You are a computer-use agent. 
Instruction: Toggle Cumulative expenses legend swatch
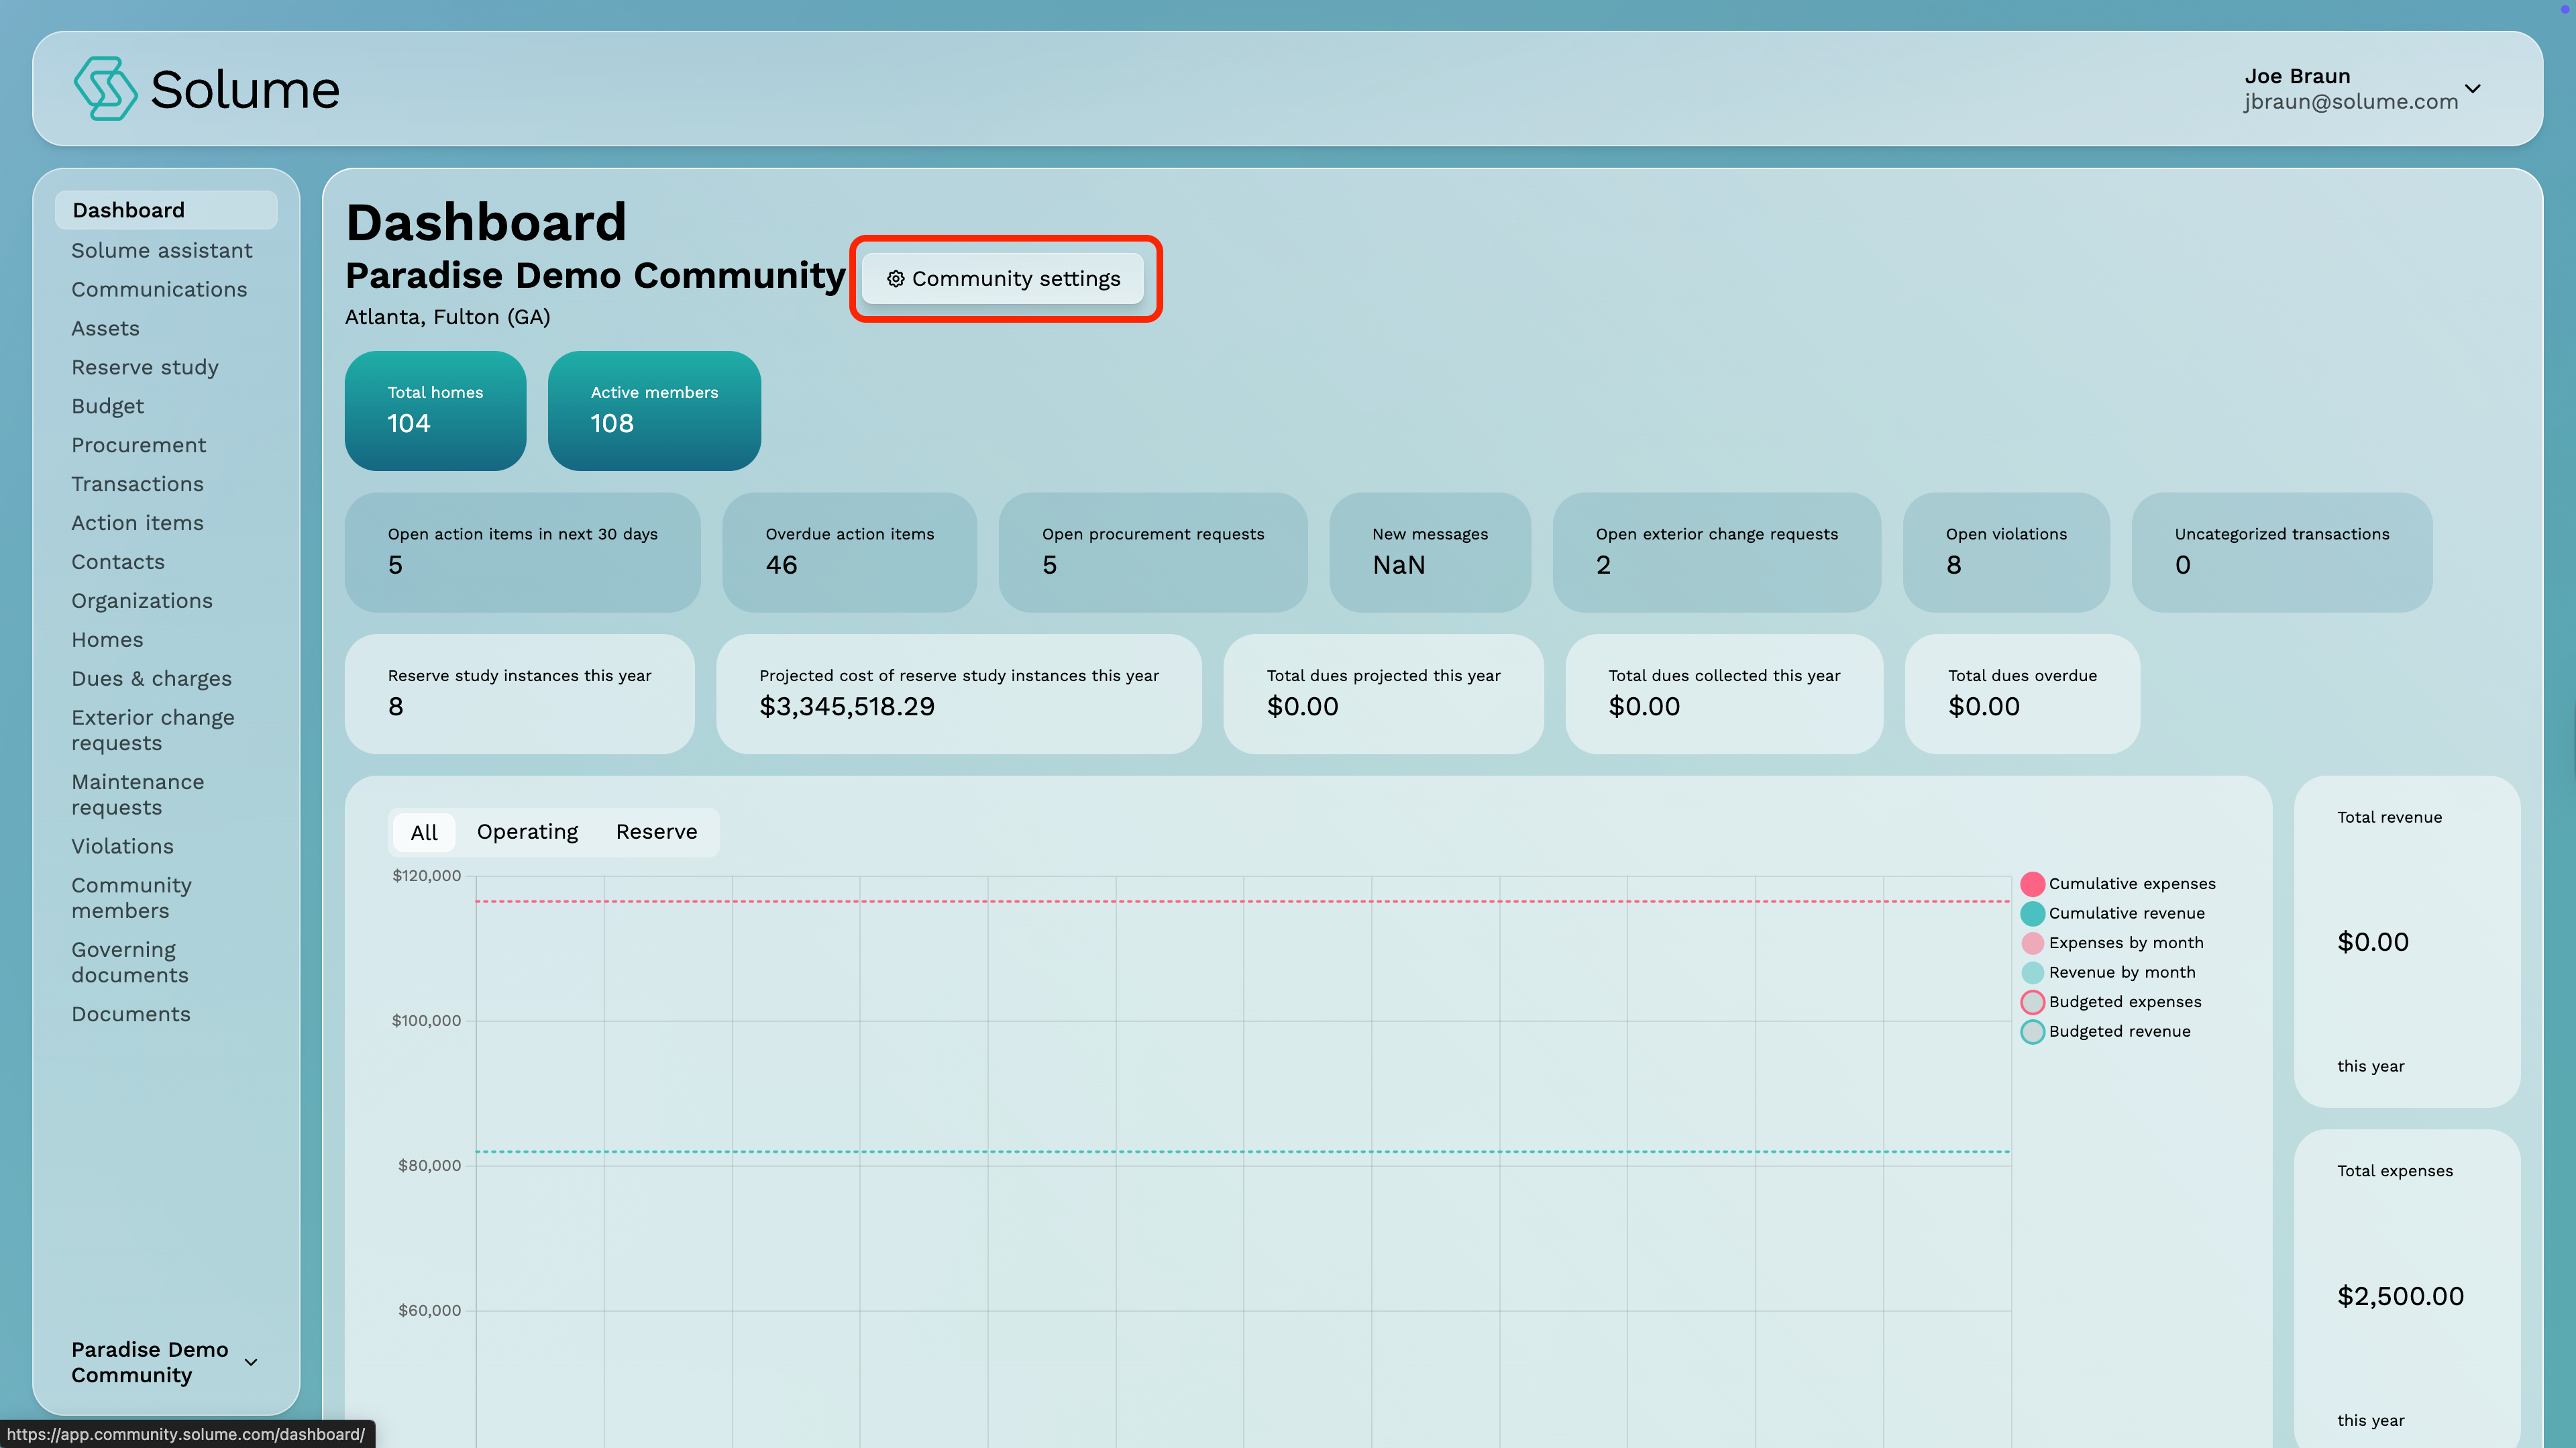tap(2032, 884)
